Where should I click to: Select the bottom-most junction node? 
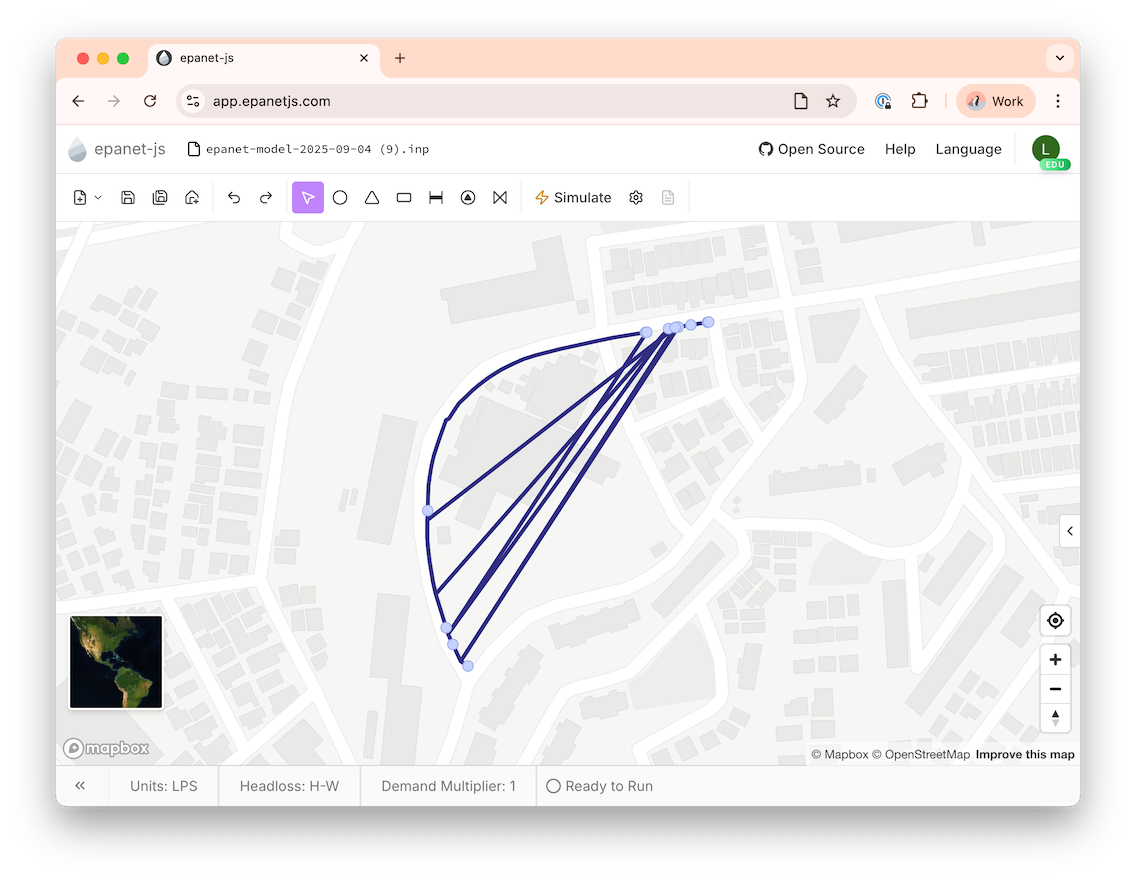pos(468,666)
